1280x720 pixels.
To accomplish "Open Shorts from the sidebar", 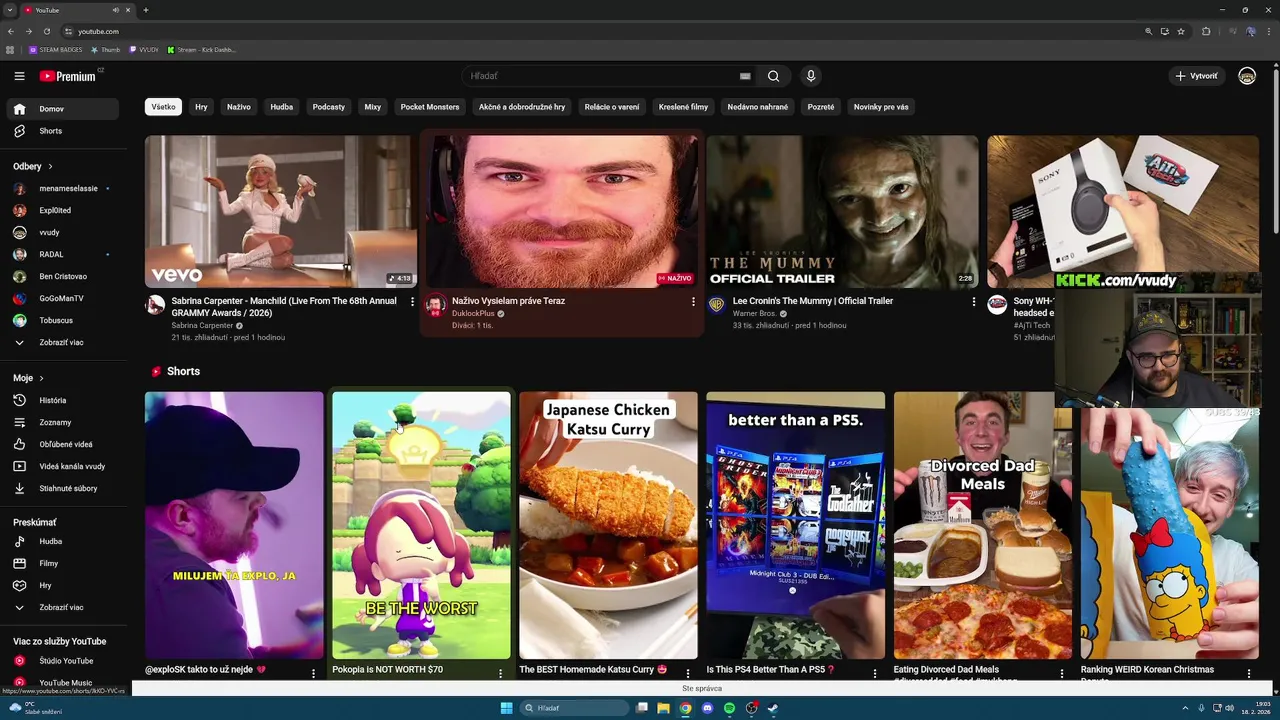I will (62, 131).
